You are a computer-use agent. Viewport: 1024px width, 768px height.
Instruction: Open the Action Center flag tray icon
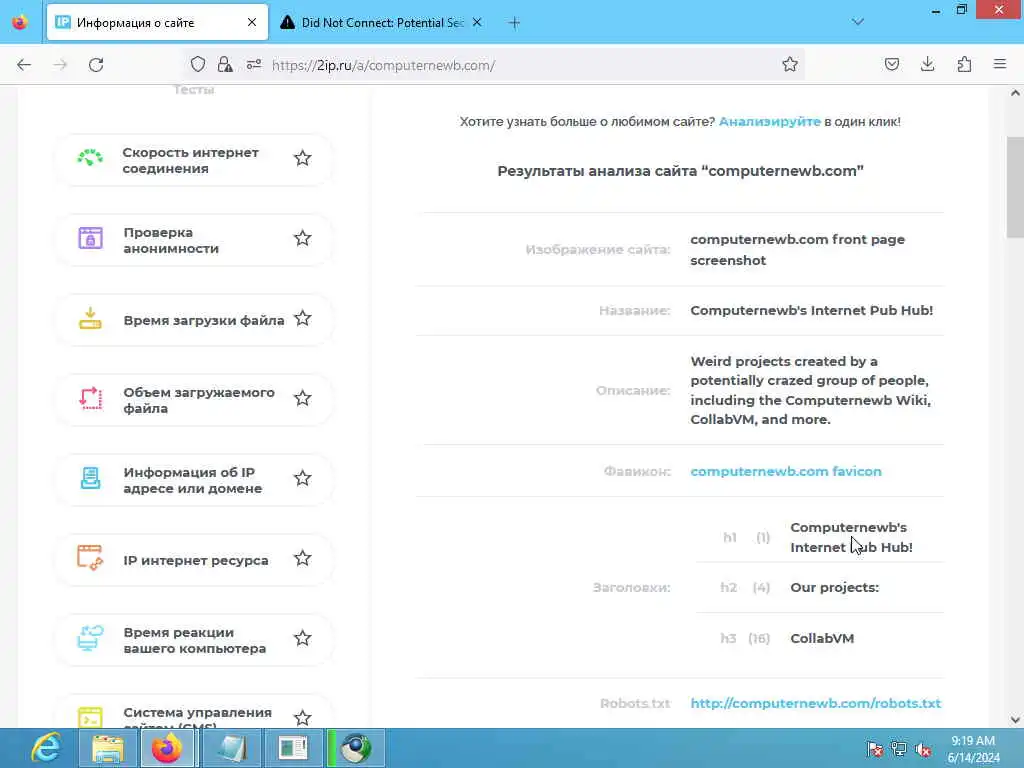[x=875, y=749]
